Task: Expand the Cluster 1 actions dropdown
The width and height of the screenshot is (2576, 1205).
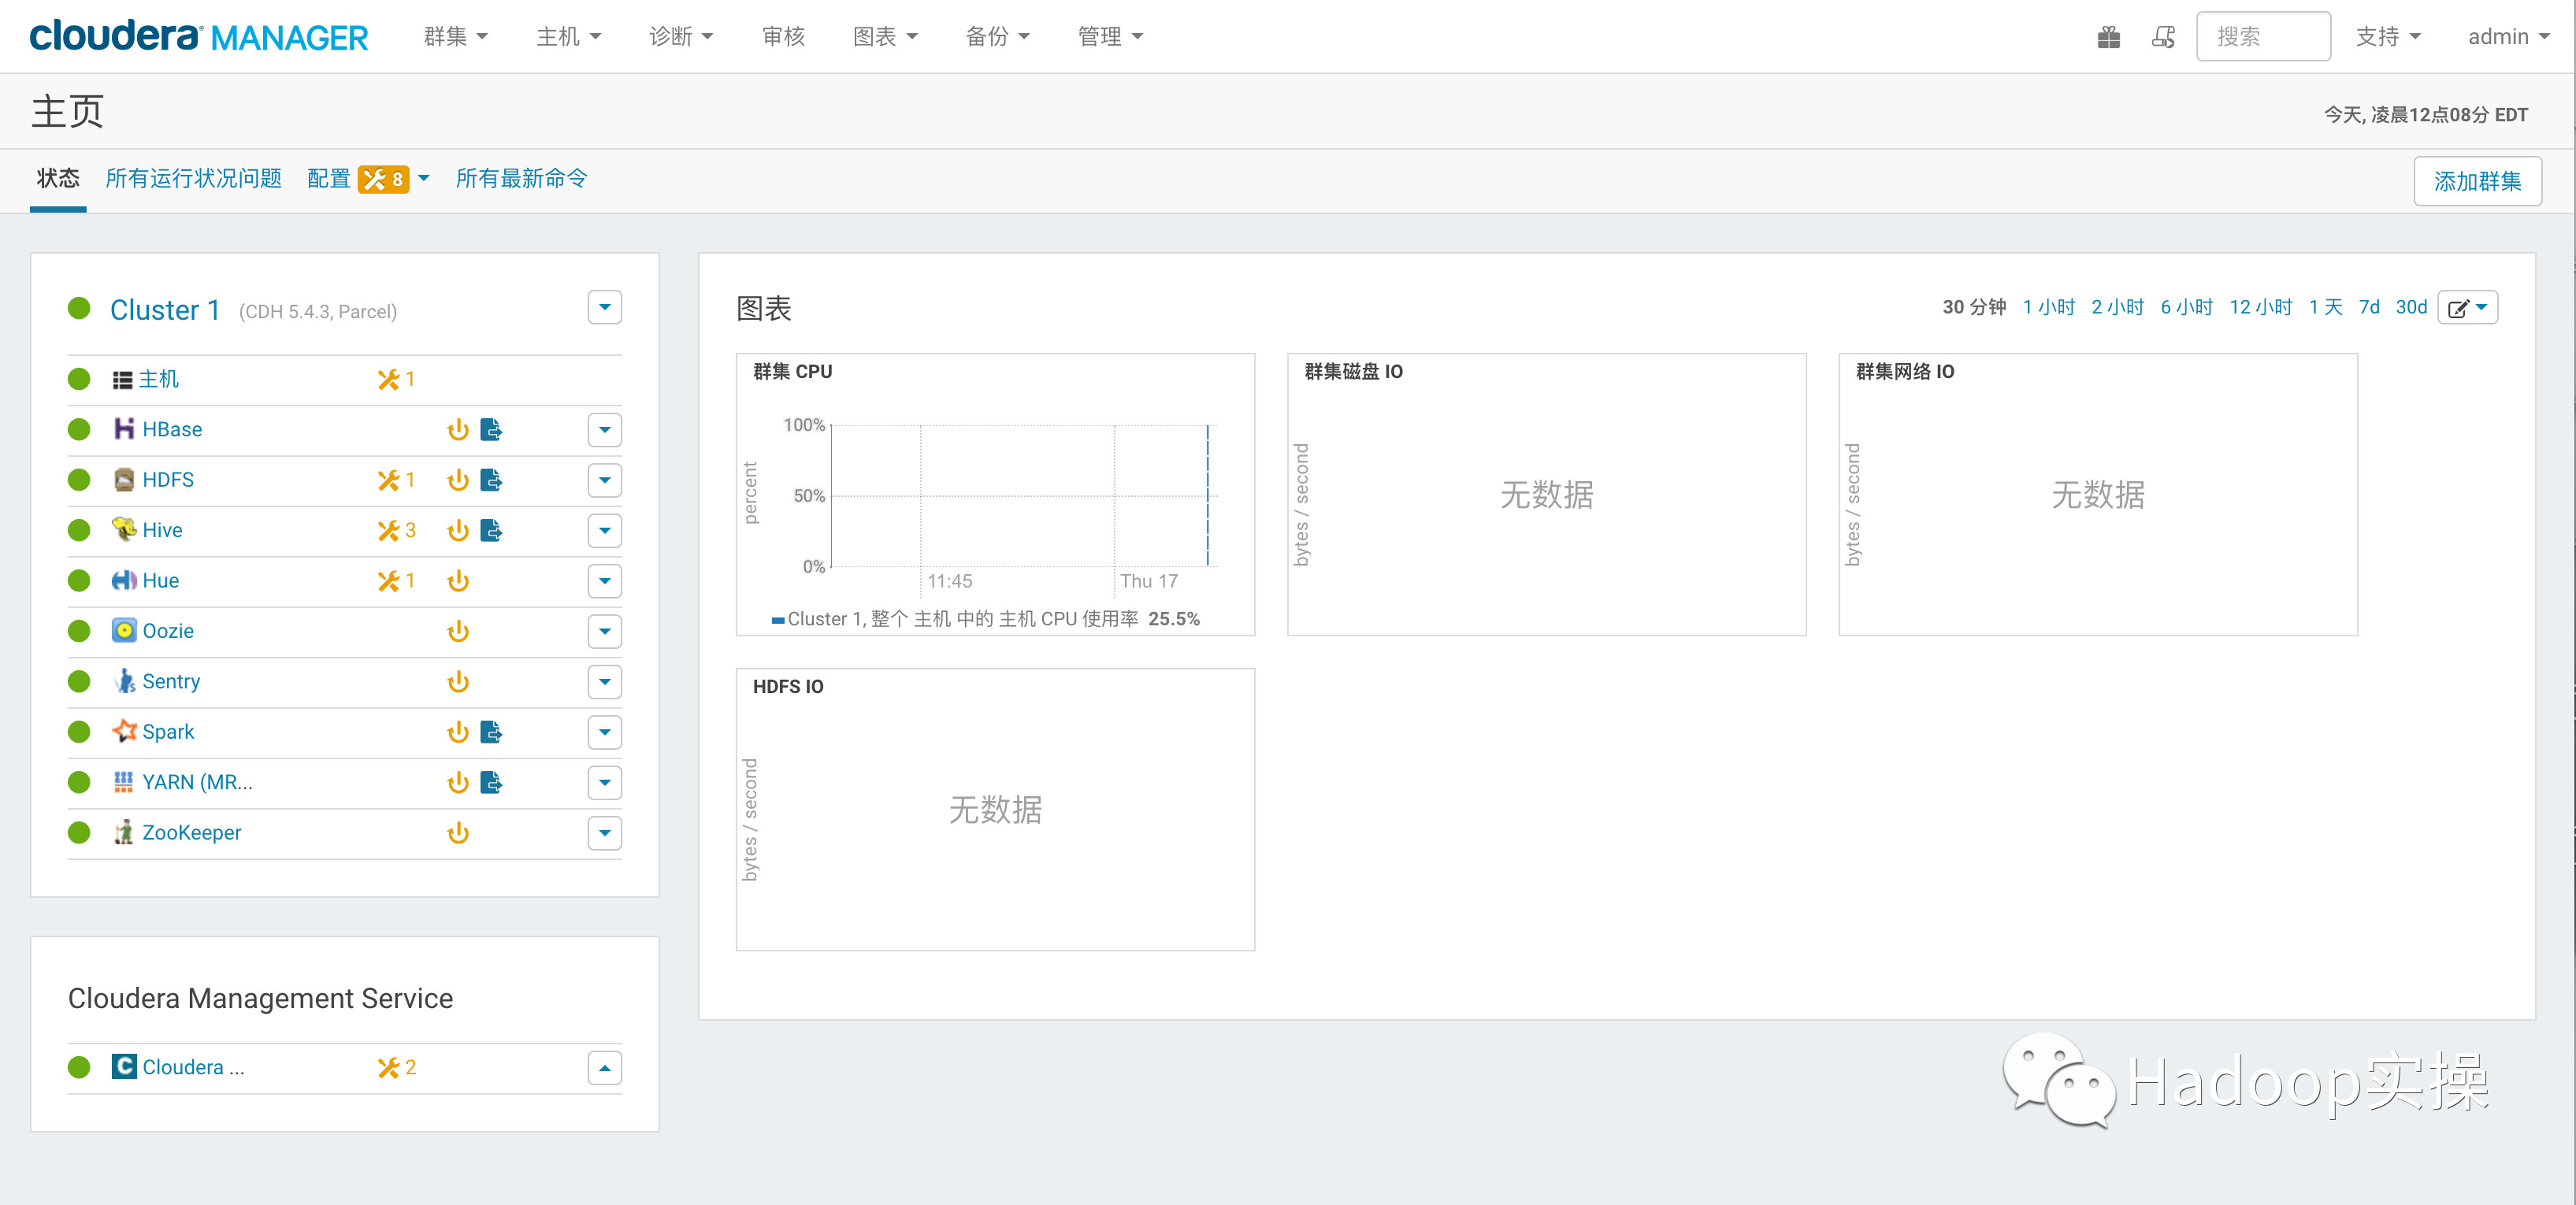Action: click(x=605, y=307)
